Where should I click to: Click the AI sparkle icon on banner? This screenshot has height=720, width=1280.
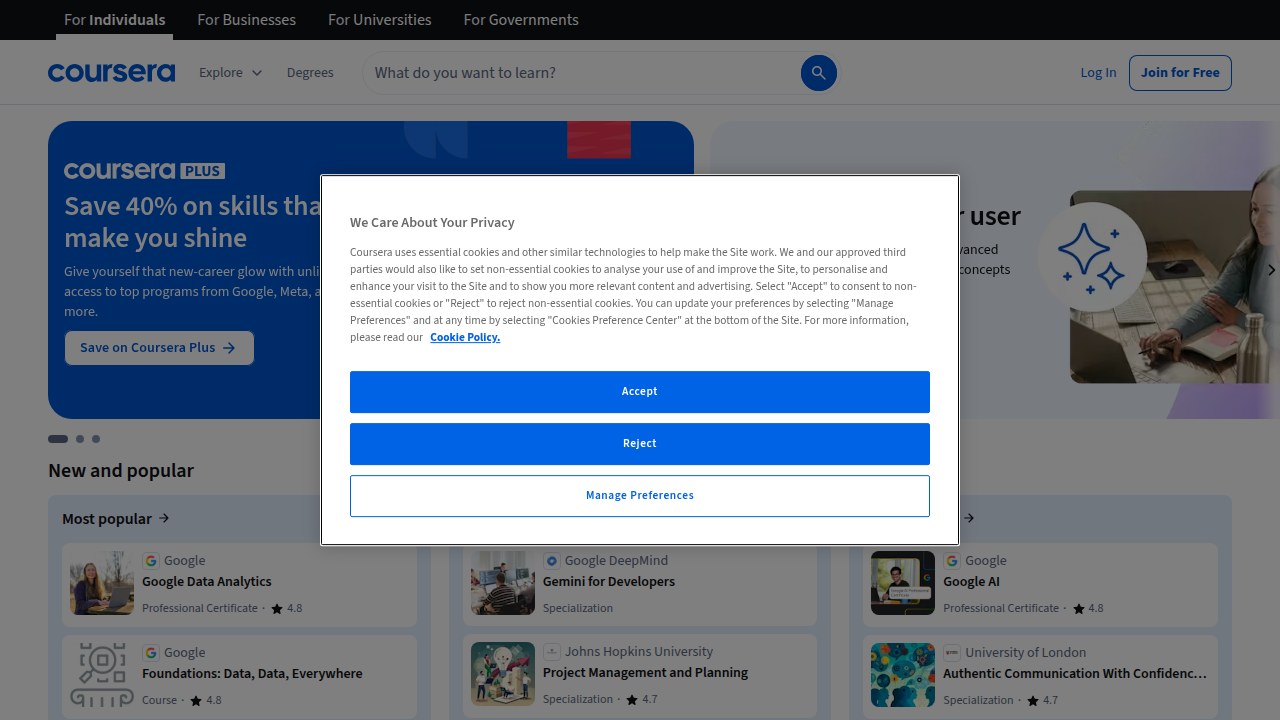point(1091,257)
